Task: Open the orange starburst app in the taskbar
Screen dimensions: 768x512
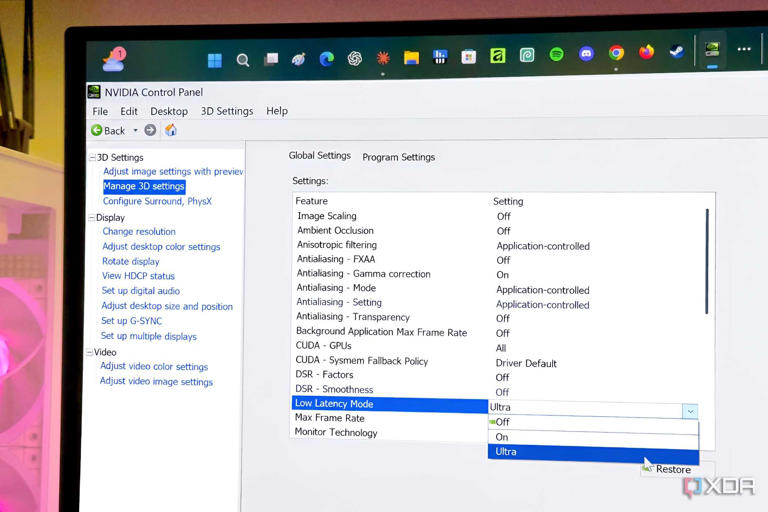Action: click(383, 58)
